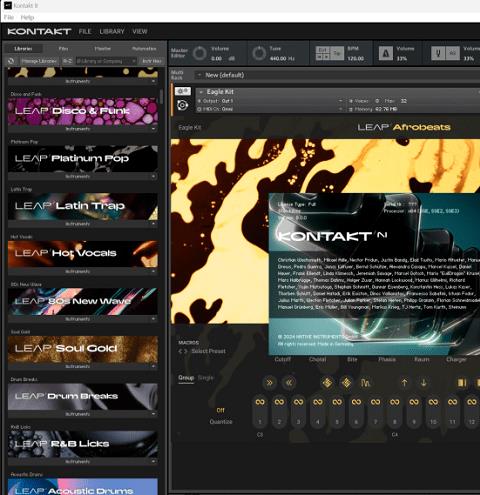Click the down arrow transpose icon
Screen dimensions: 480x495
click(424, 383)
